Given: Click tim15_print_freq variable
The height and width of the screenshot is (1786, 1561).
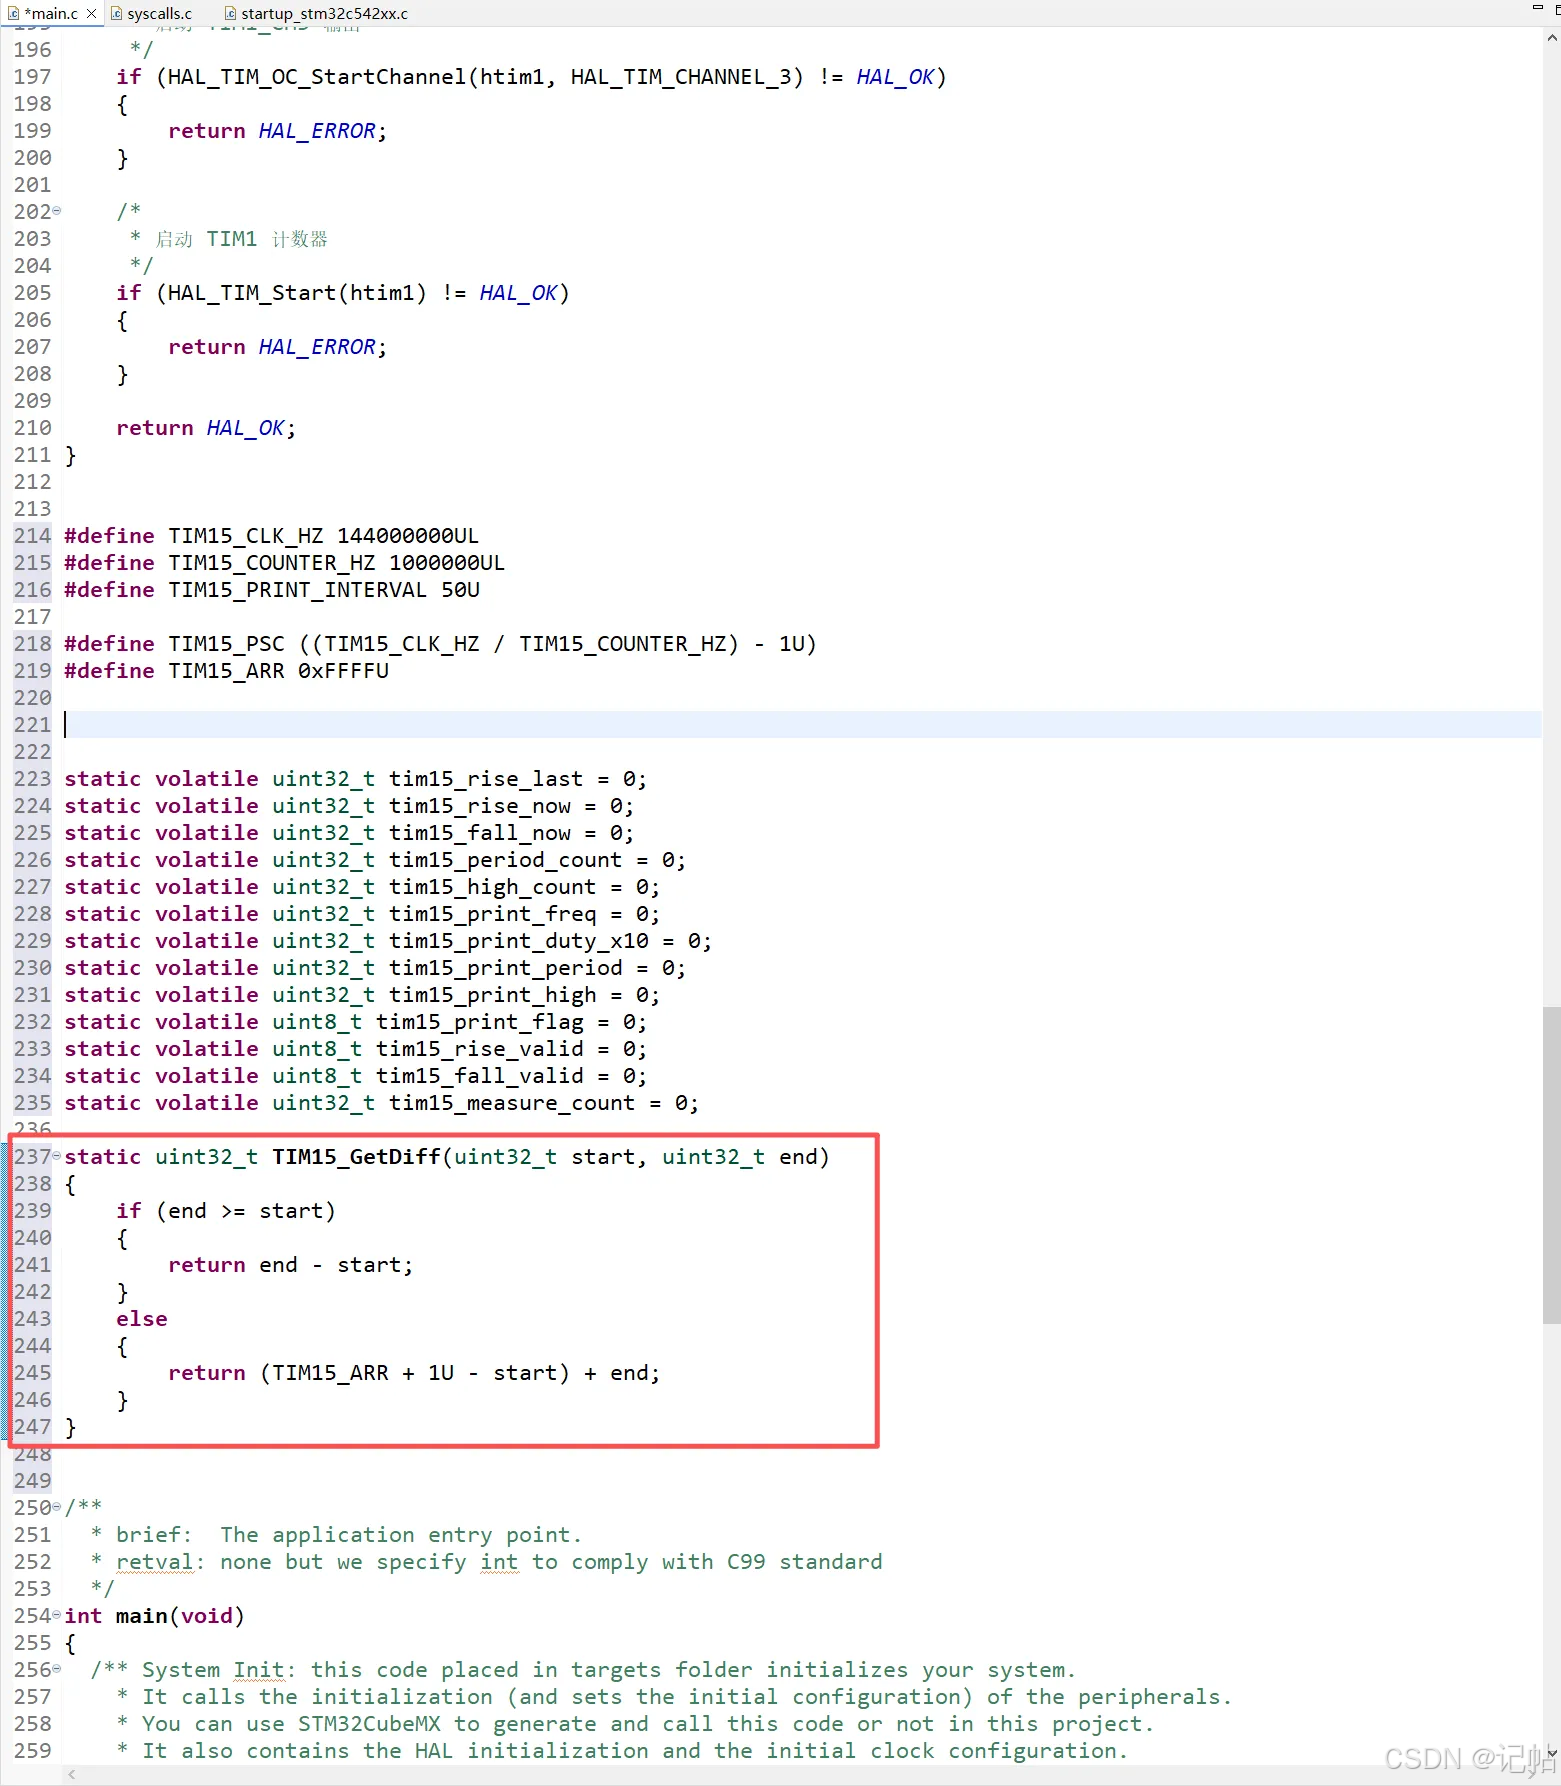Looking at the screenshot, I should [x=492, y=914].
